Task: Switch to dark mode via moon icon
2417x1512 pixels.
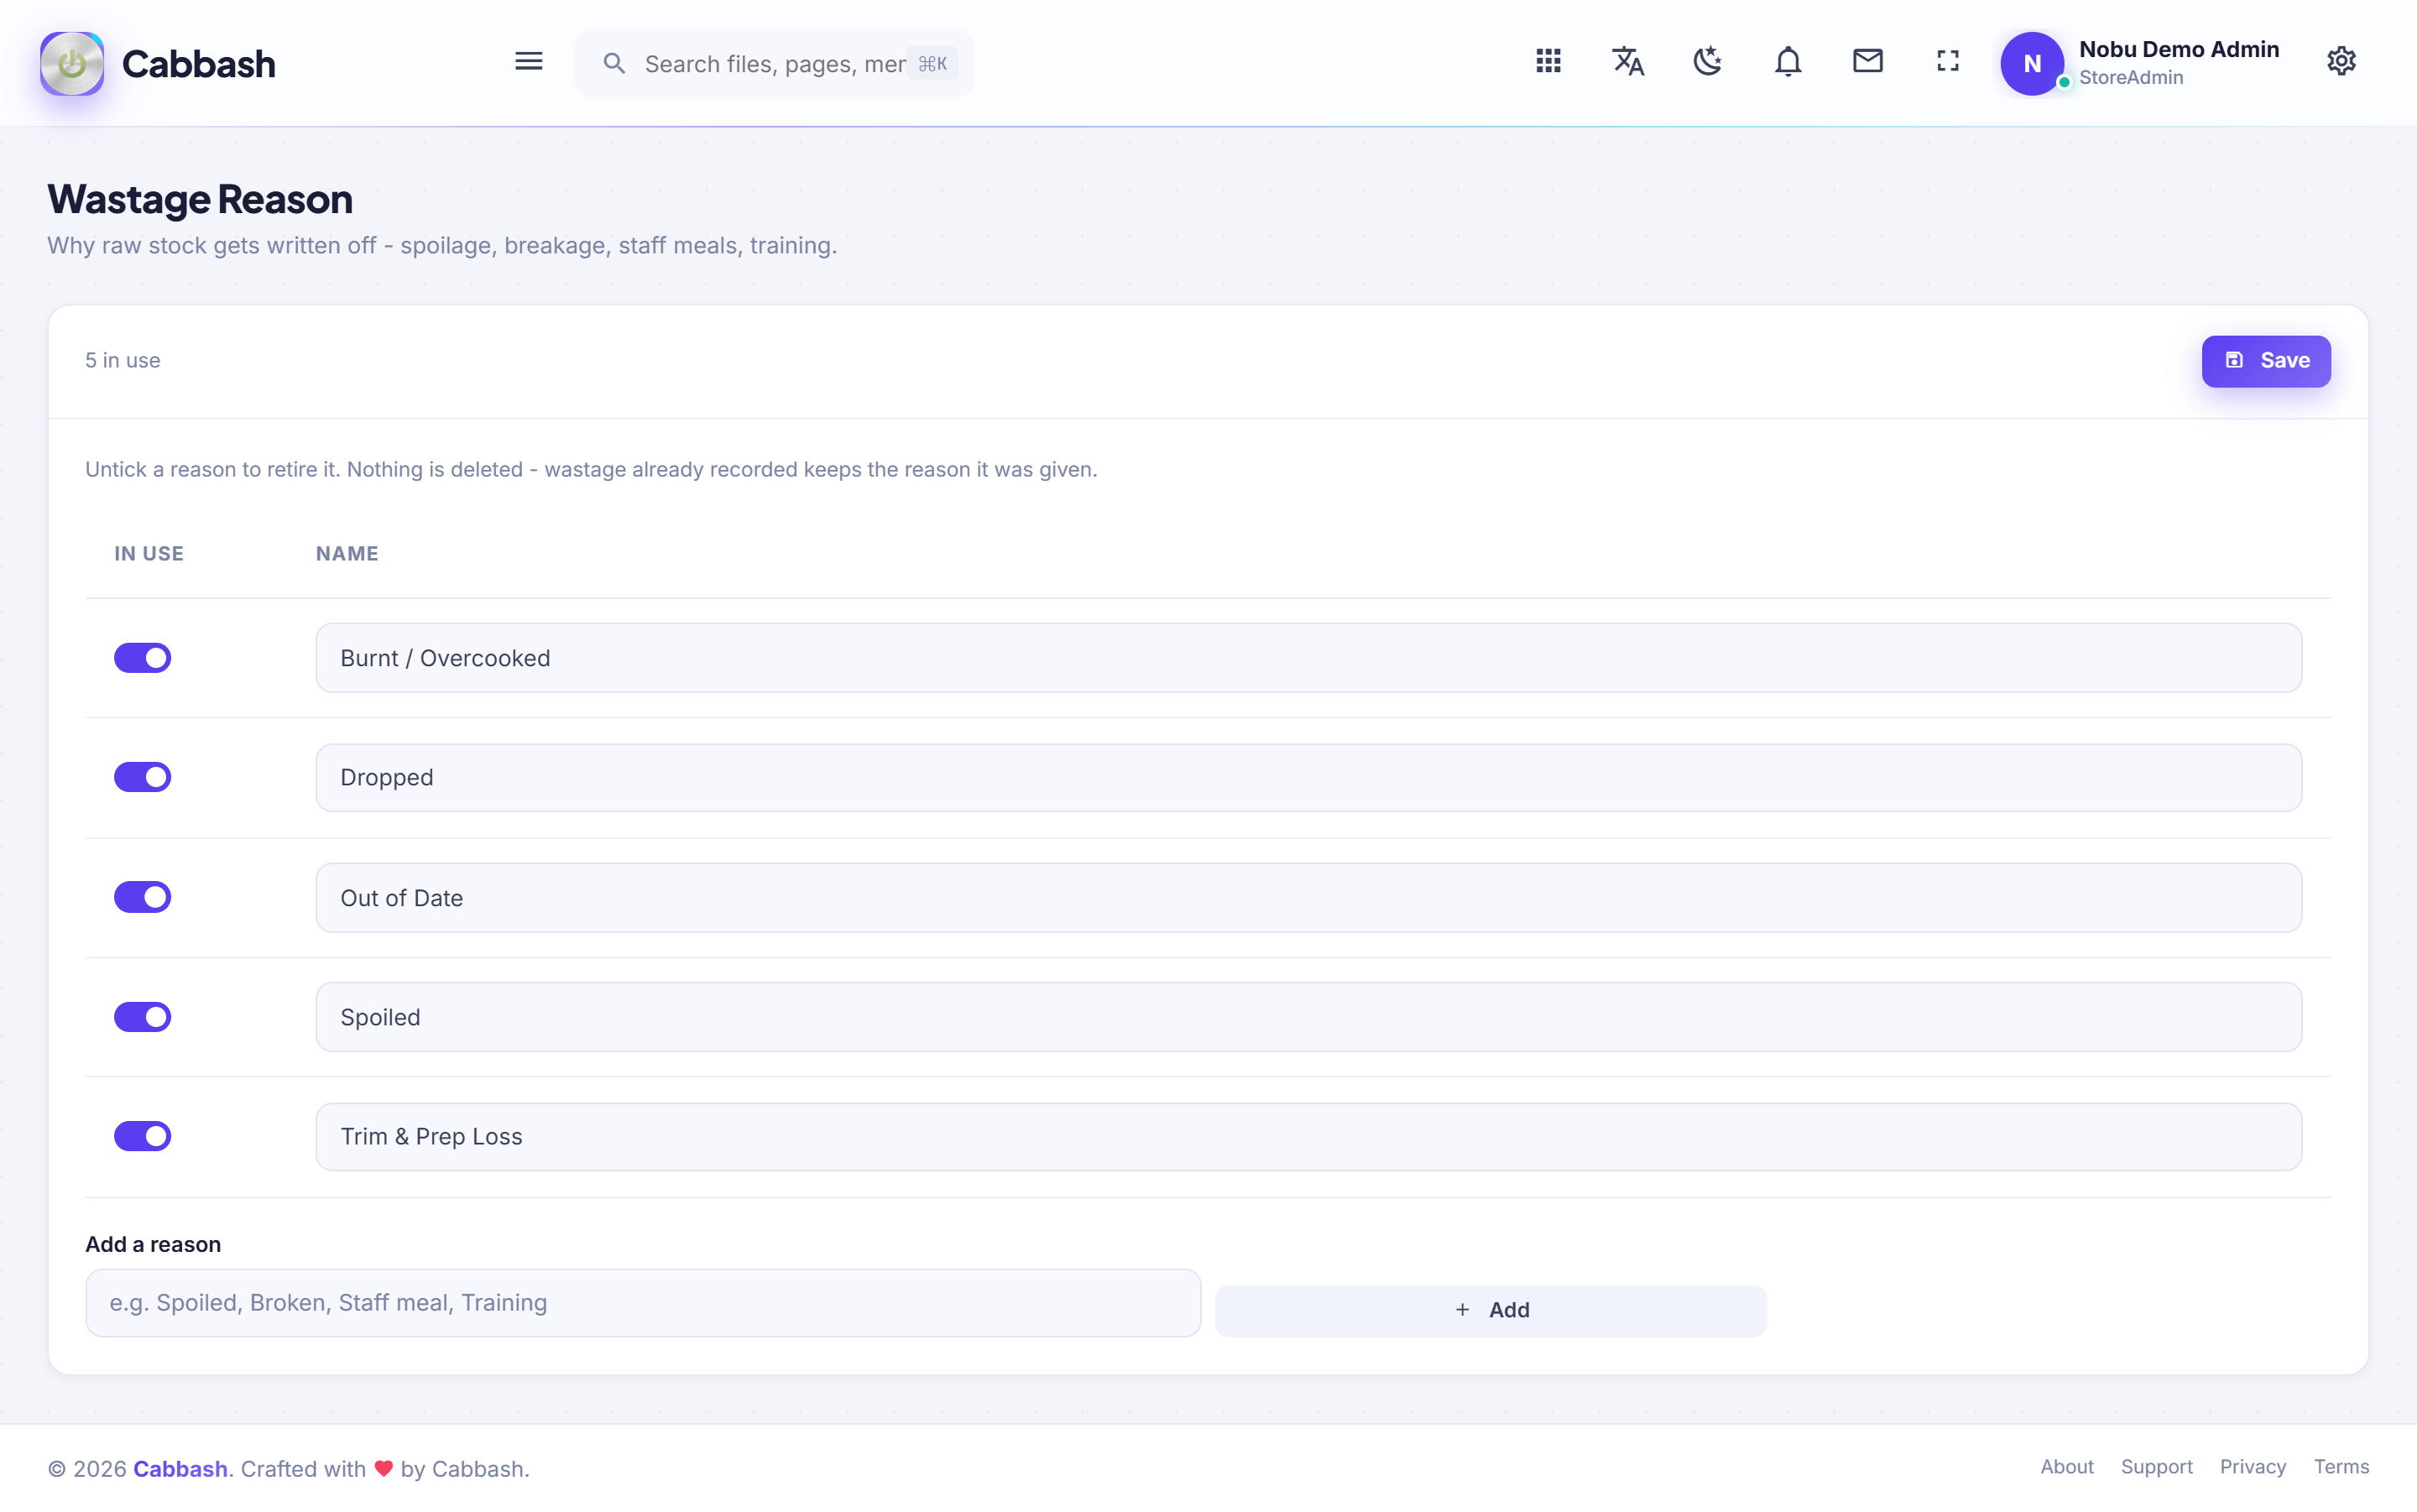Action: click(1708, 62)
